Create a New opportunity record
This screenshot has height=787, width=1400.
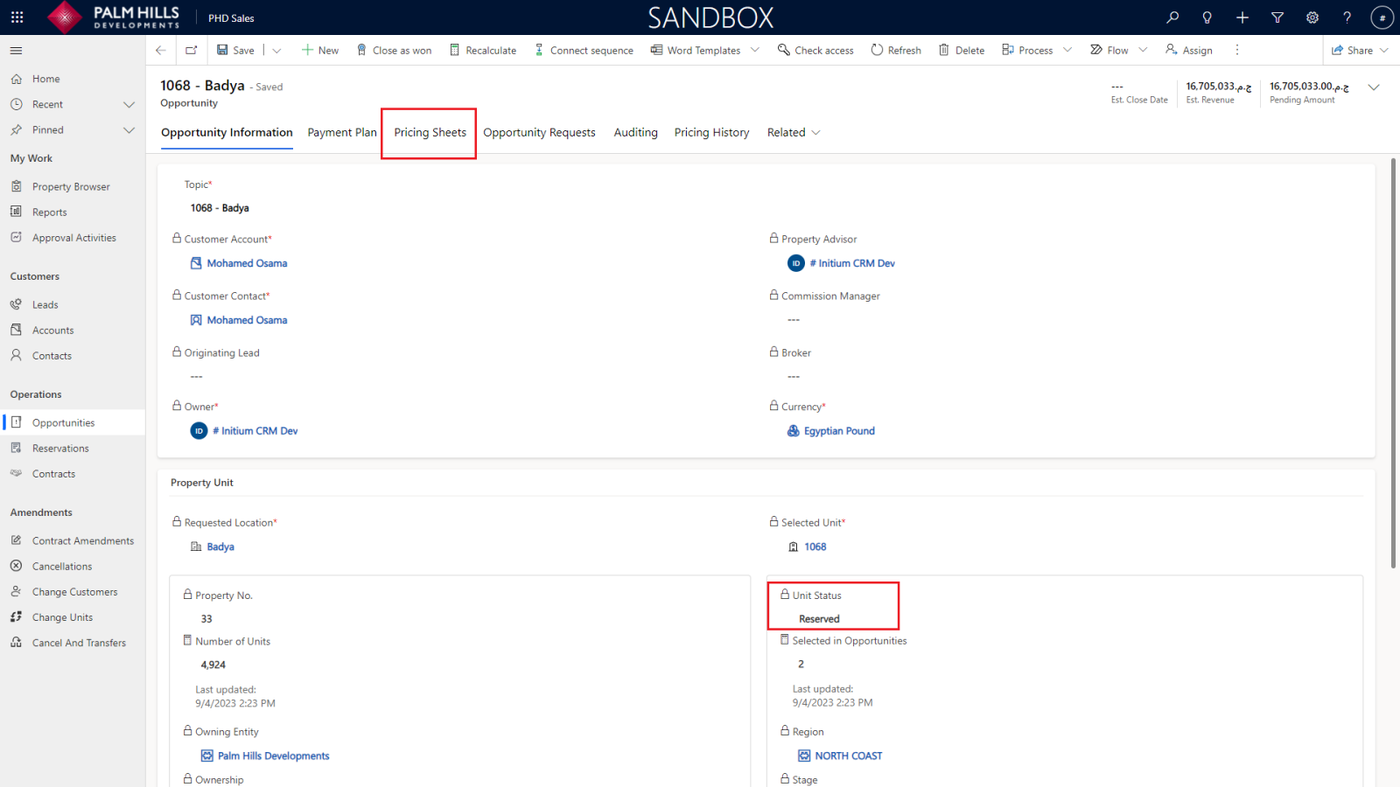[320, 50]
